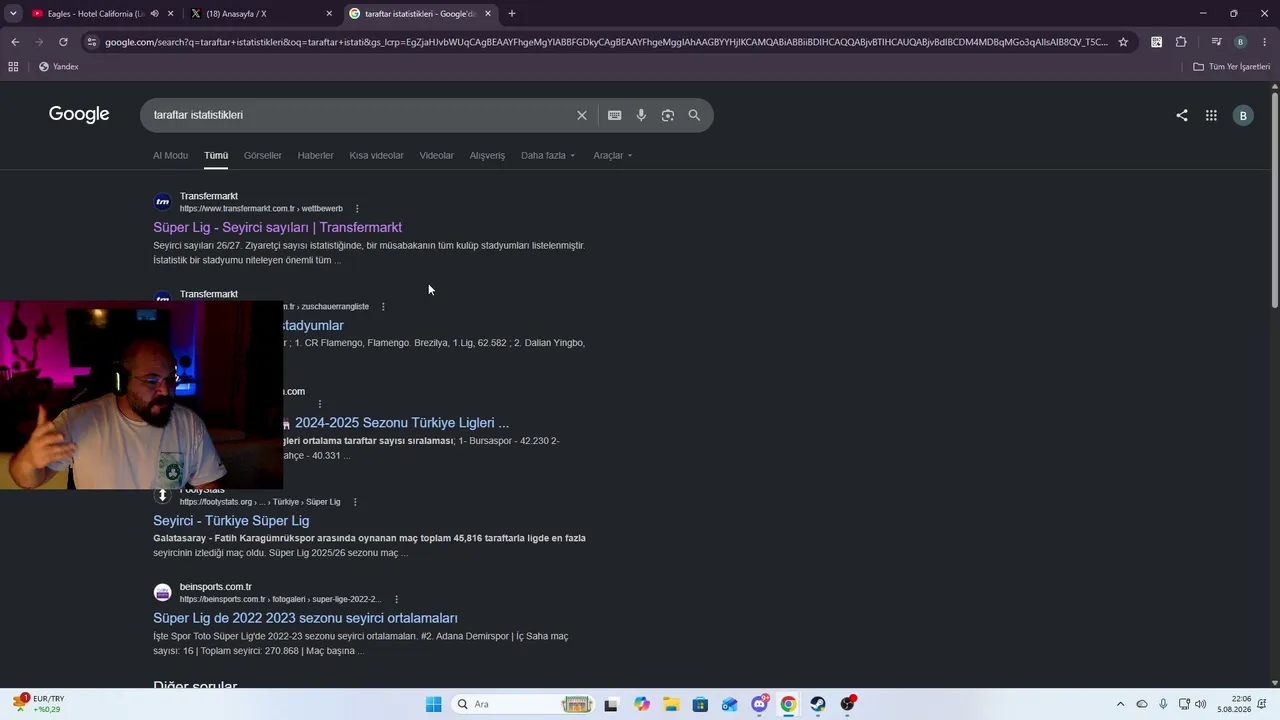
Task: Open the apps grid in bookmarks bar
Action: (13, 67)
